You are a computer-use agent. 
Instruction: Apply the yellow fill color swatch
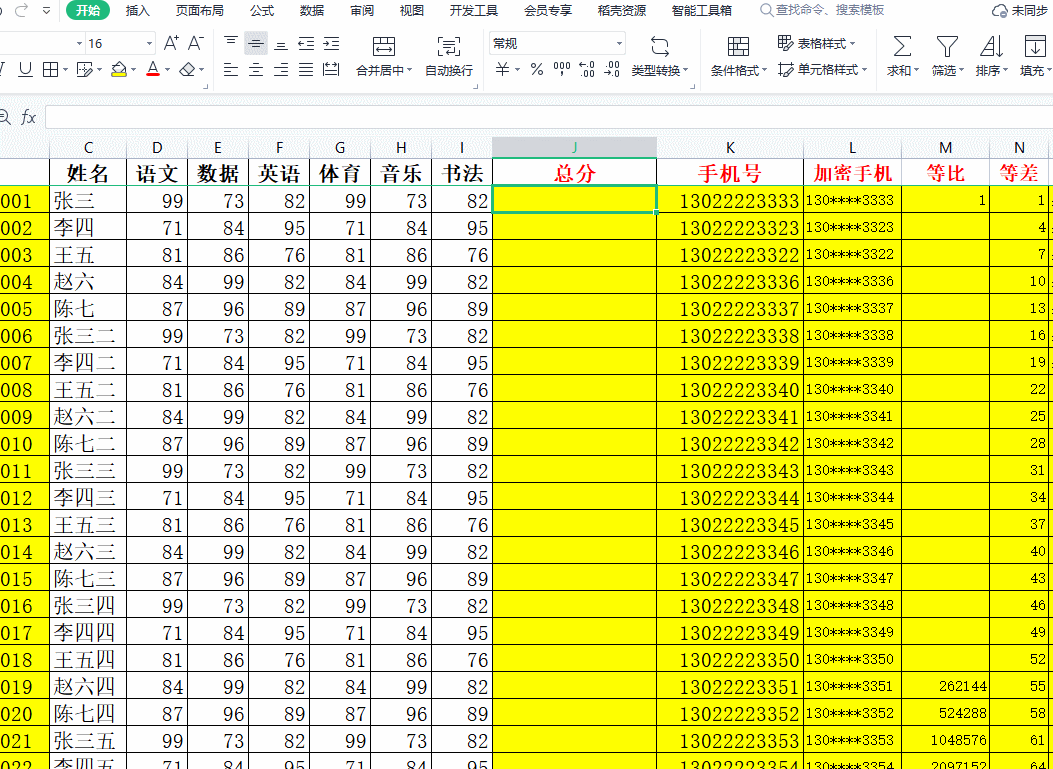click(x=119, y=69)
